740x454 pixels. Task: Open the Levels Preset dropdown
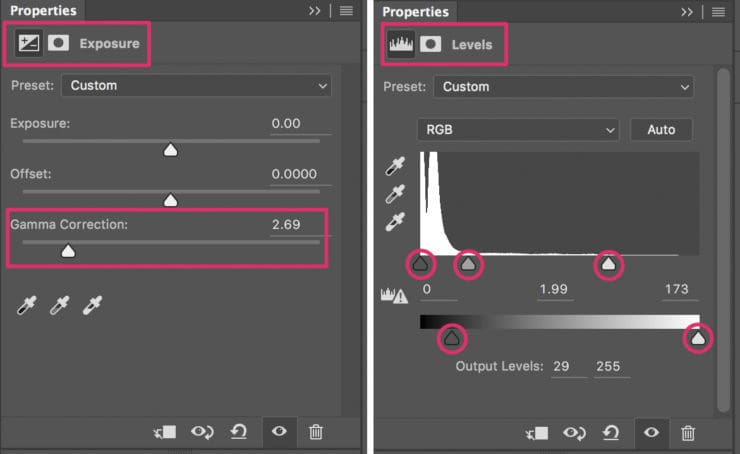(563, 87)
